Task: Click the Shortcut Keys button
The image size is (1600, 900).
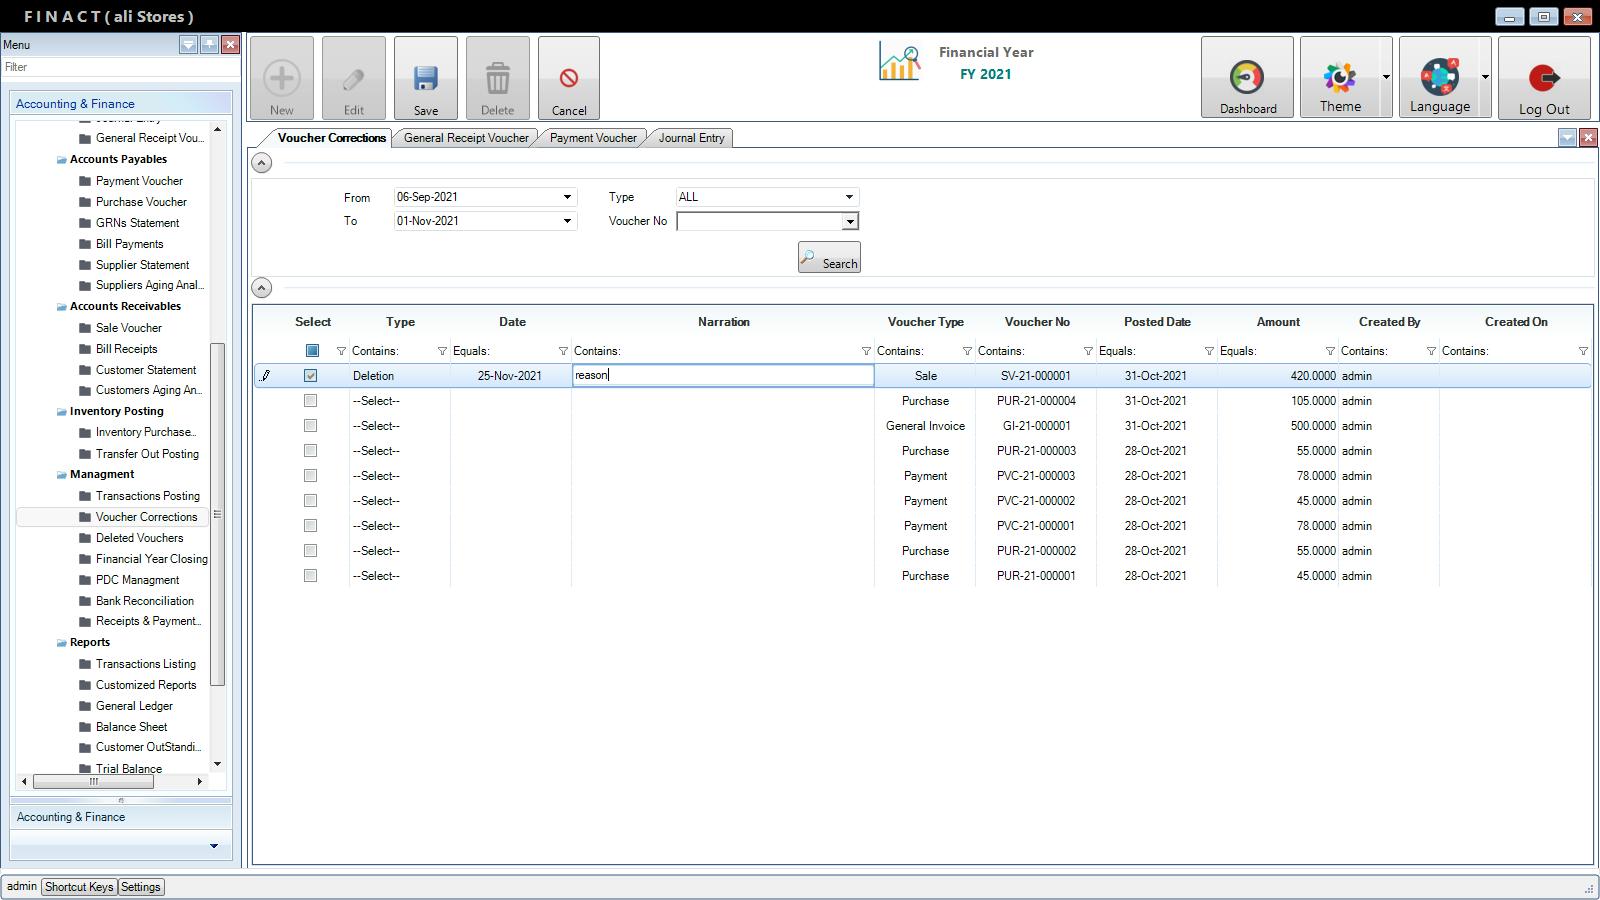Action: click(79, 887)
